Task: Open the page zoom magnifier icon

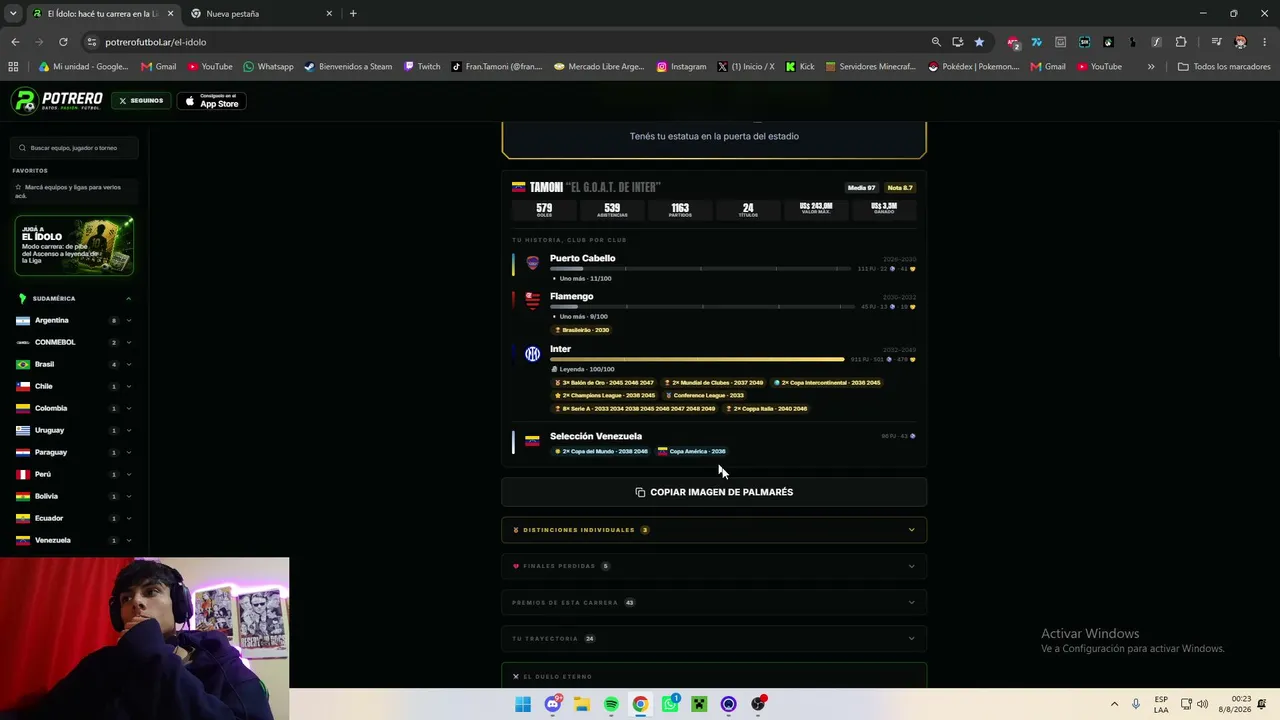Action: coord(936,42)
